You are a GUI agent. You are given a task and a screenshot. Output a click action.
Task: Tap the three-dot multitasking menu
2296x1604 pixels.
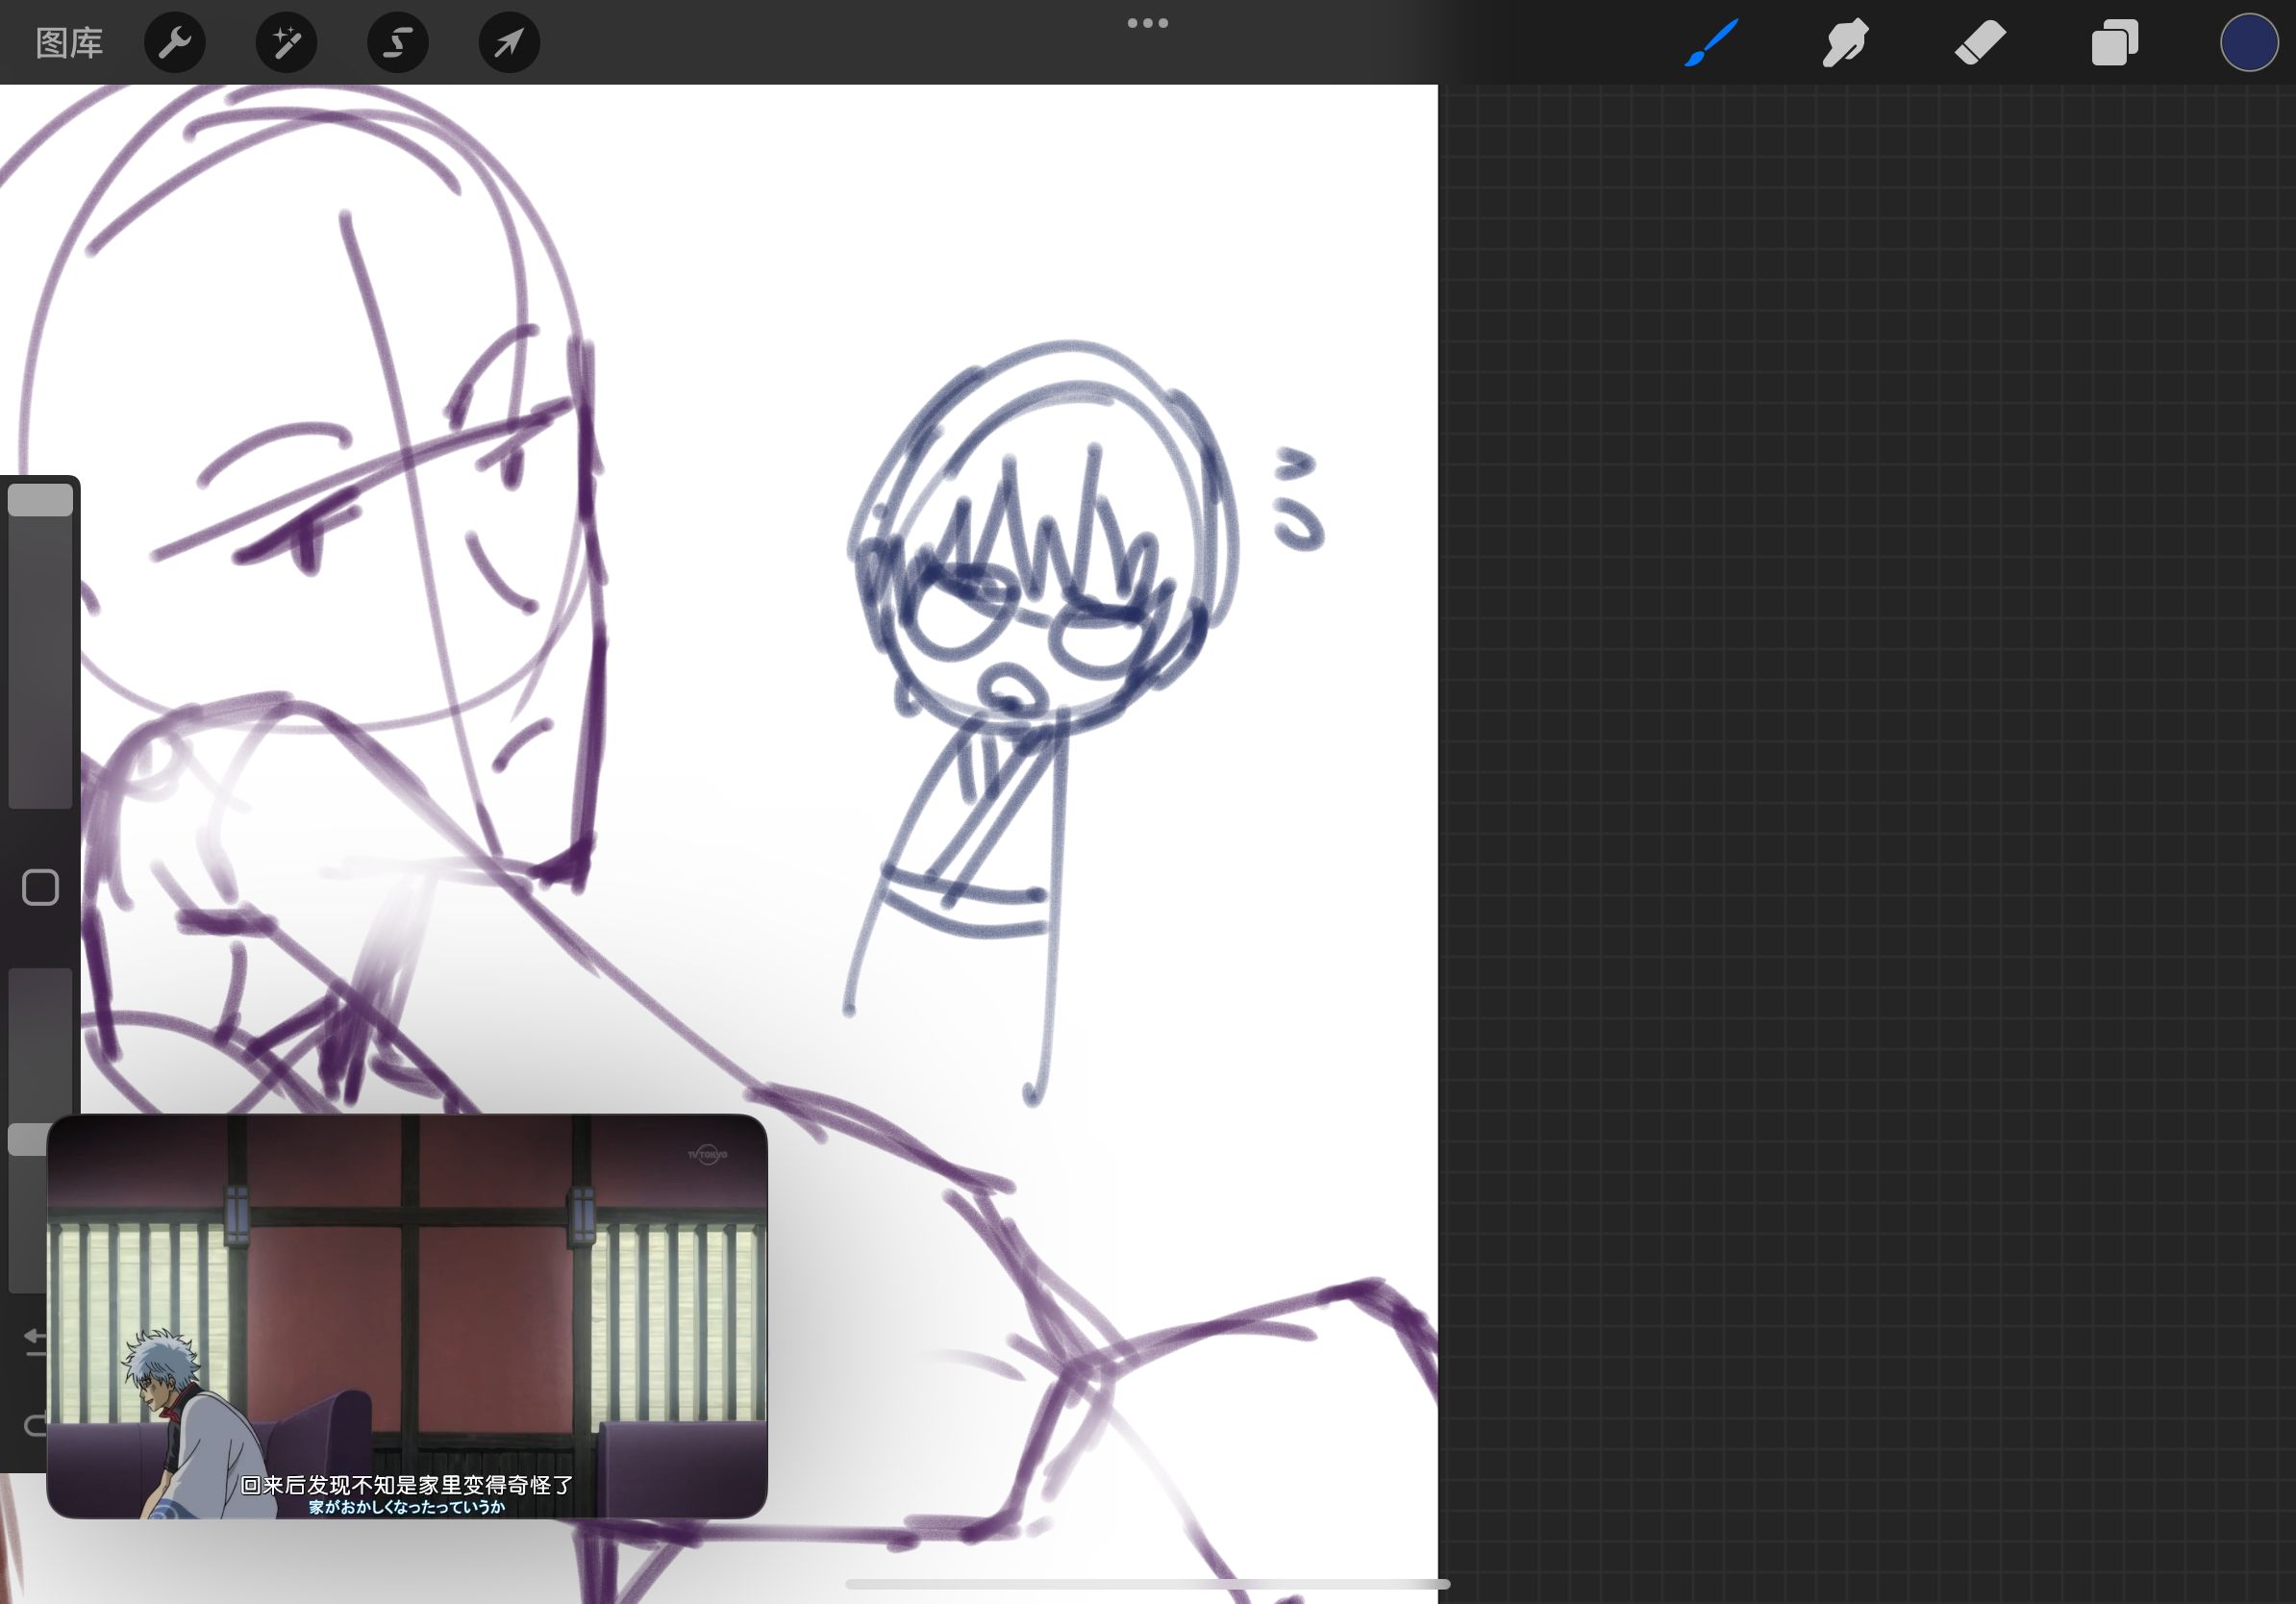tap(1147, 23)
